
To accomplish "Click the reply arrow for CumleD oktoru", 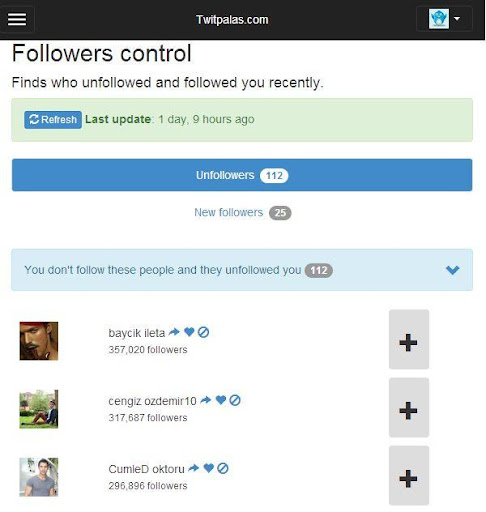I will [x=194, y=468].
